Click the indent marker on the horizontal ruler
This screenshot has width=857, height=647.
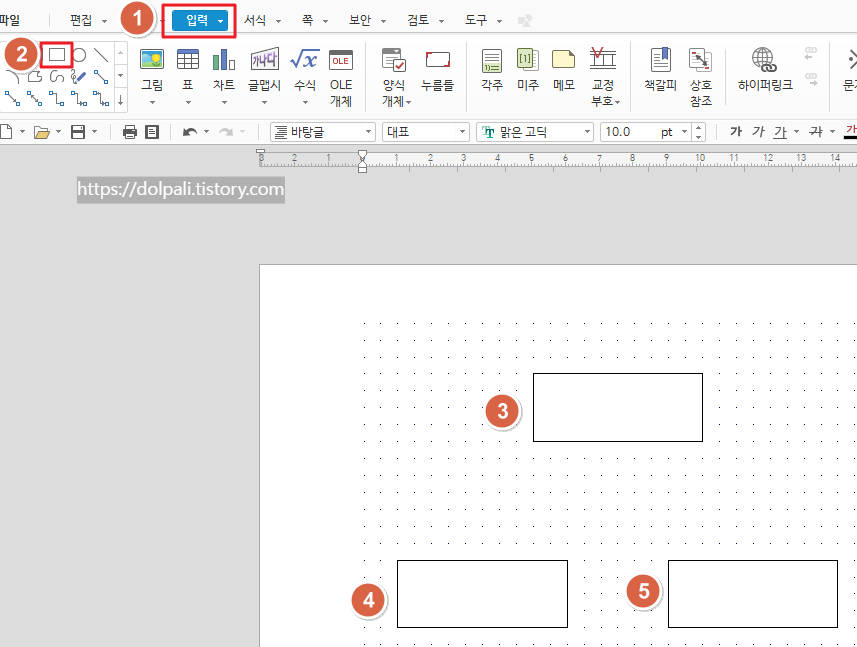pos(362,161)
